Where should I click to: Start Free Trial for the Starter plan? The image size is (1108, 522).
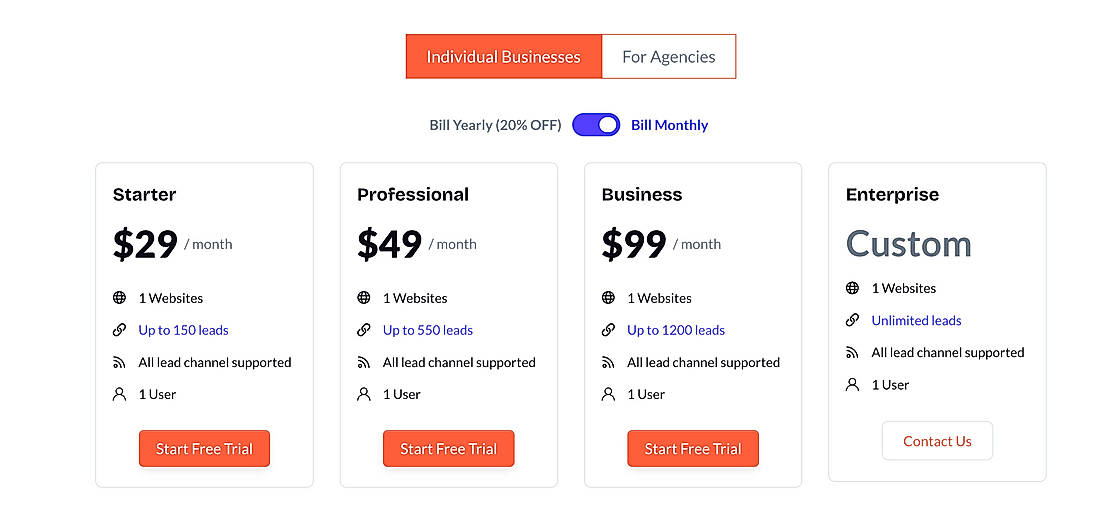[x=204, y=449]
